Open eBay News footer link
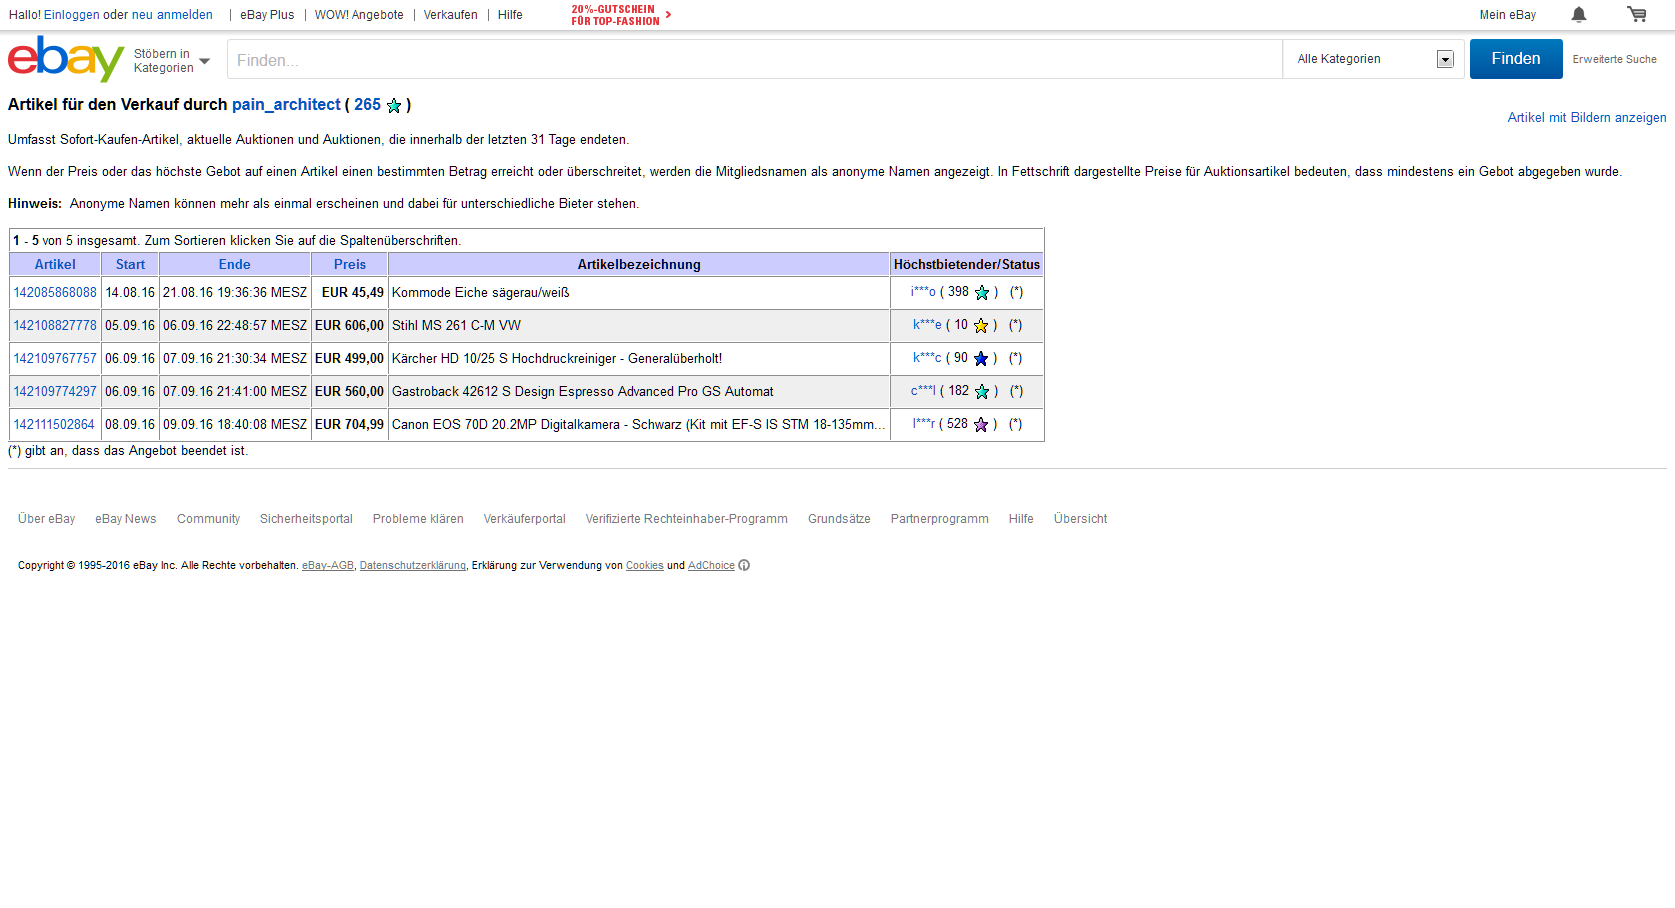1675x908 pixels. tap(126, 519)
